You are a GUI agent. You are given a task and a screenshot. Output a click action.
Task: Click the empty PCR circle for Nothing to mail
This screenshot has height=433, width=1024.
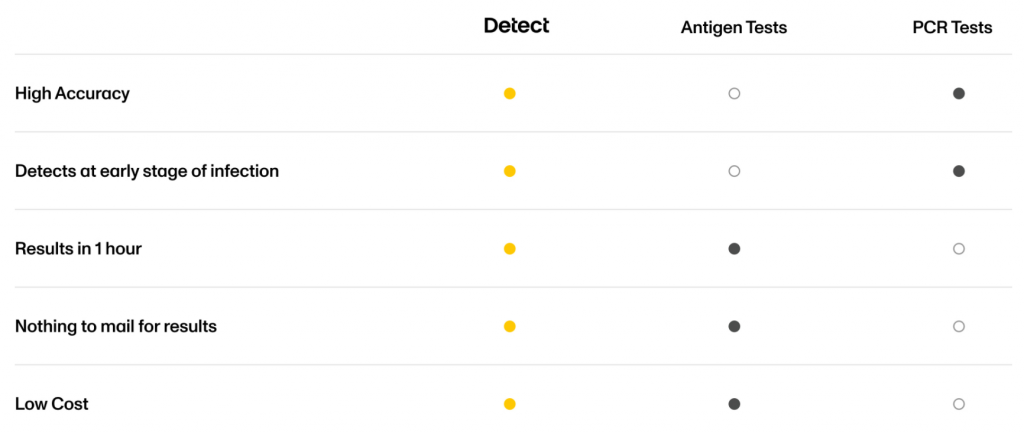point(959,326)
